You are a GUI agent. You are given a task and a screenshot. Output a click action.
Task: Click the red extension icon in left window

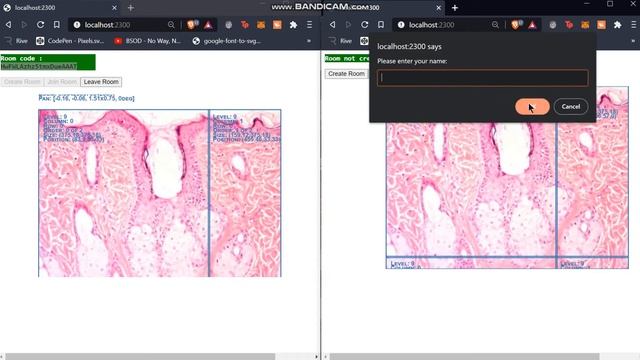(x=245, y=25)
